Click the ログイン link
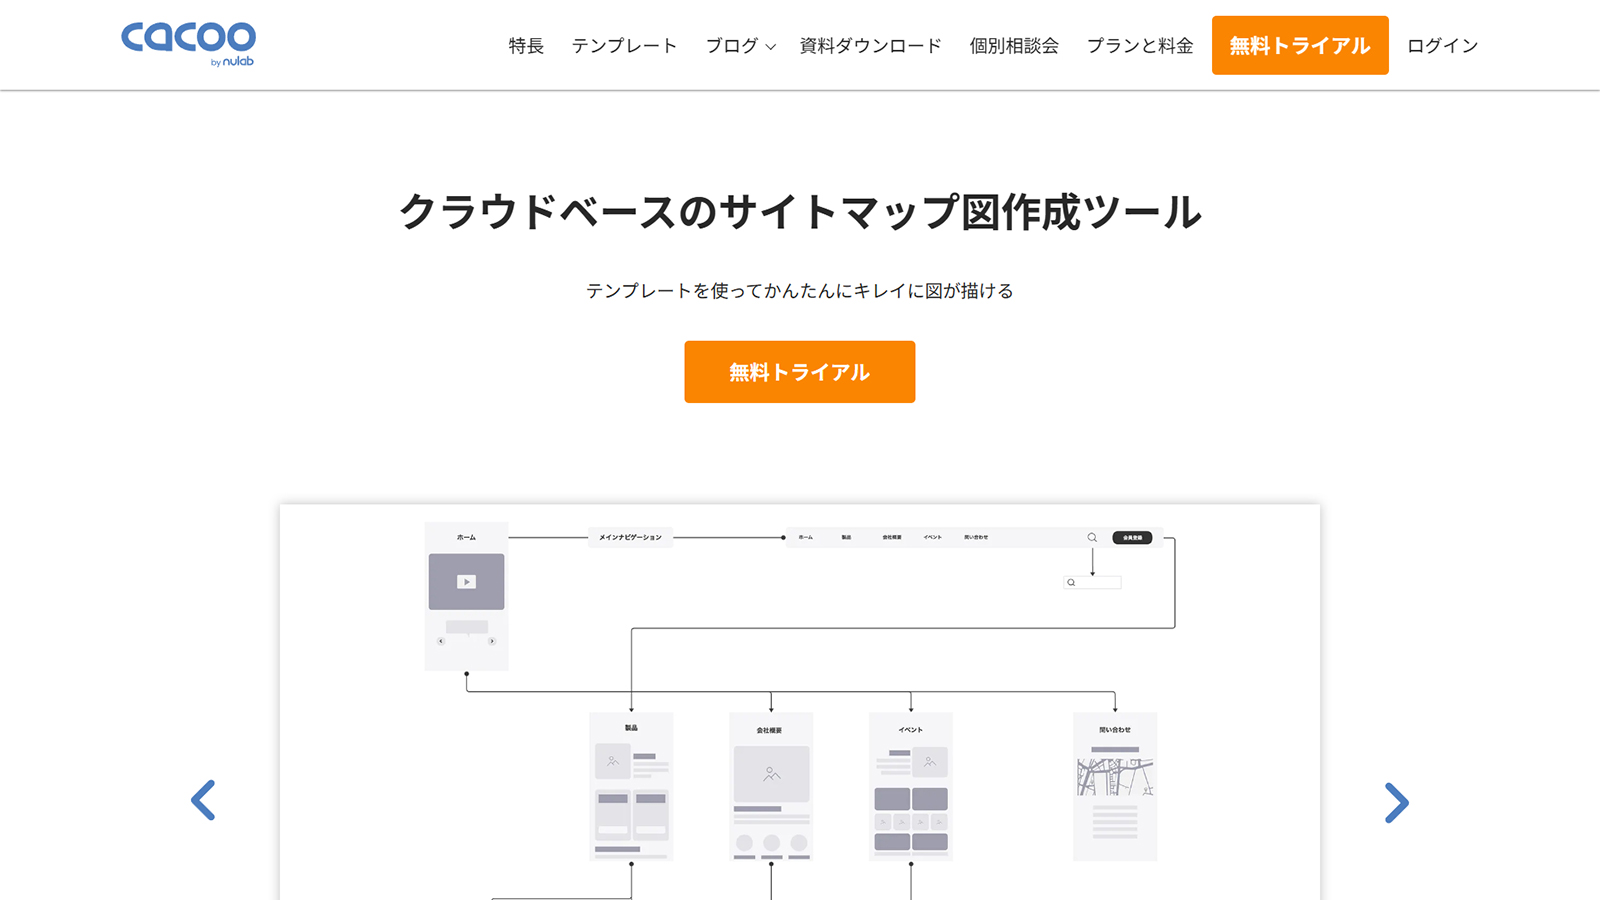Image resolution: width=1600 pixels, height=900 pixels. [1442, 46]
